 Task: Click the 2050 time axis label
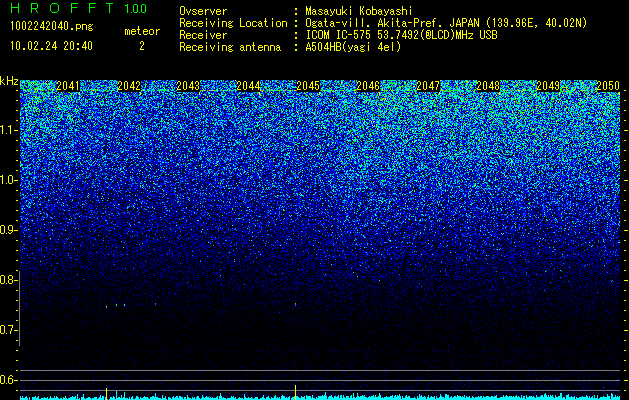[608, 86]
